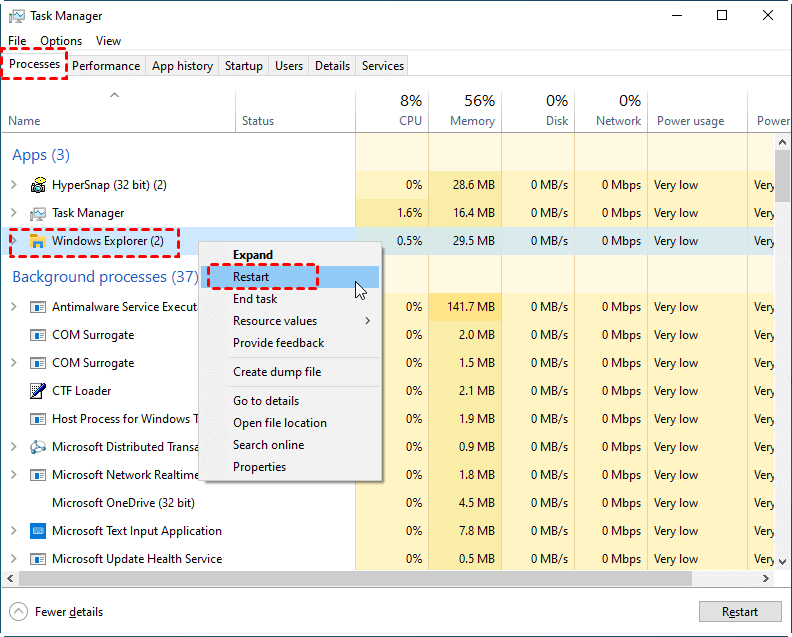Click the Microsoft Update Health Service icon
The height and width of the screenshot is (637, 792).
coord(39,559)
